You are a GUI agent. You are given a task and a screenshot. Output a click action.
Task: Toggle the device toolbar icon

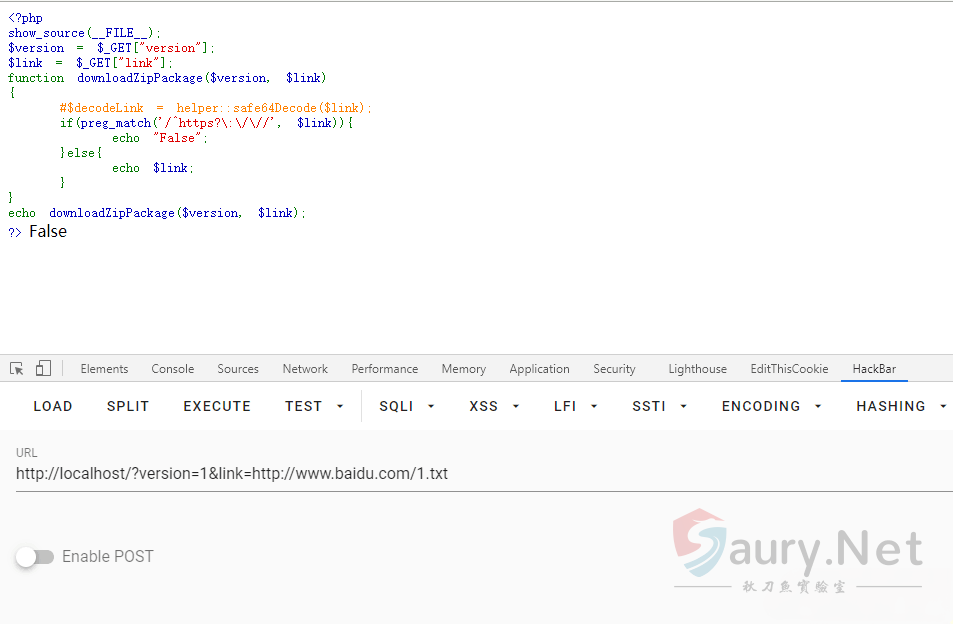click(x=43, y=369)
